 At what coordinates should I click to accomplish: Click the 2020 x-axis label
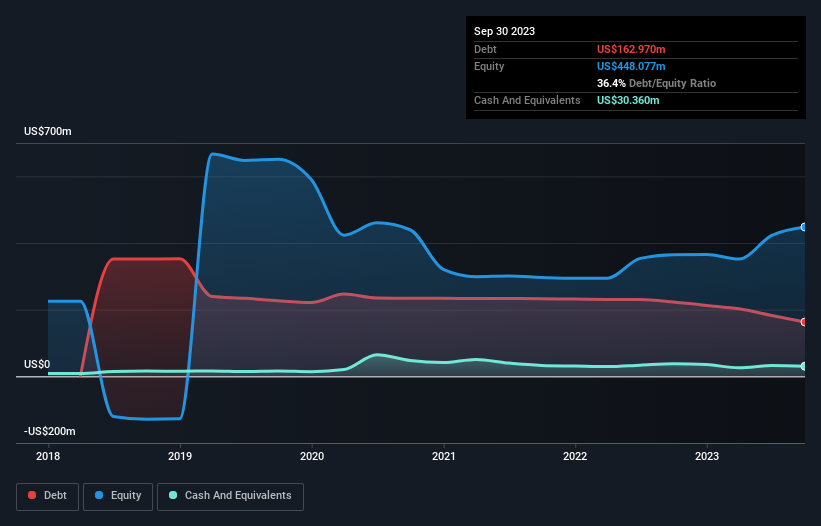[312, 456]
